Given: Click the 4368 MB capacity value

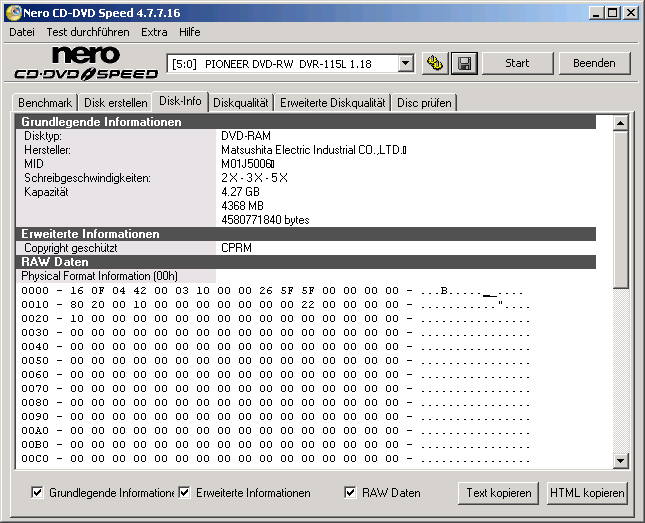Looking at the screenshot, I should pyautogui.click(x=242, y=206).
